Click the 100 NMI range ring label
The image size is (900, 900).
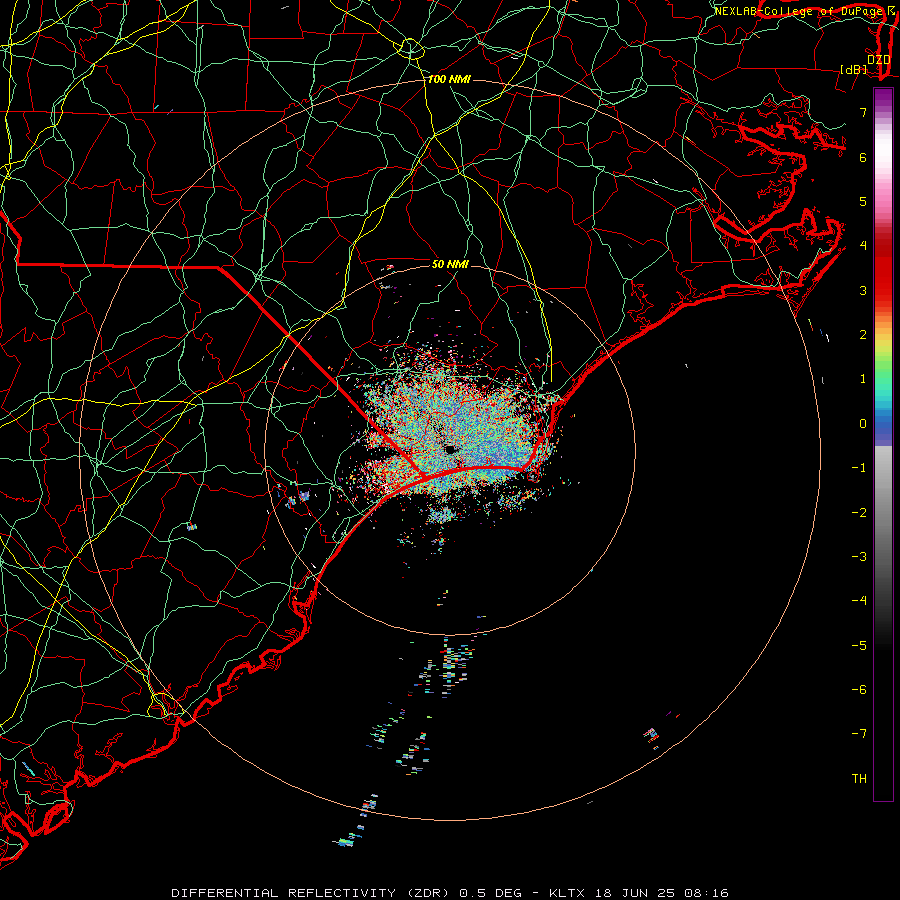click(x=449, y=79)
